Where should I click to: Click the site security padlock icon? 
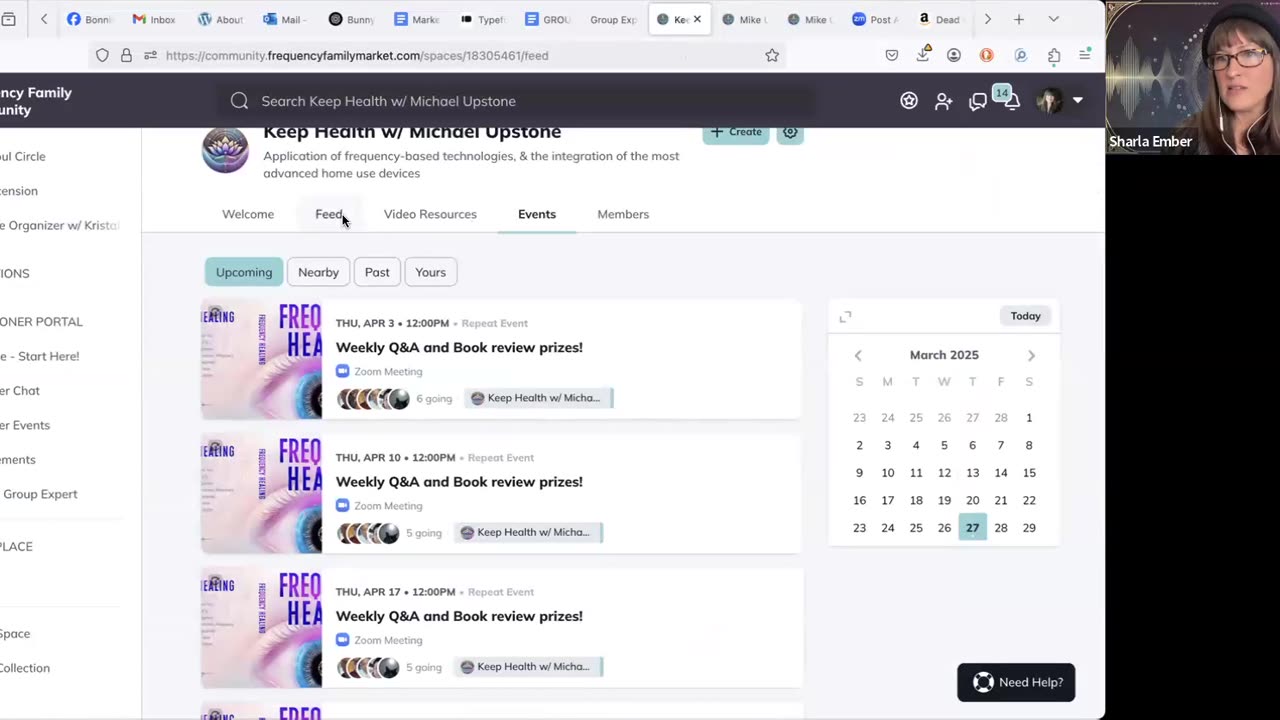pyautogui.click(x=126, y=55)
